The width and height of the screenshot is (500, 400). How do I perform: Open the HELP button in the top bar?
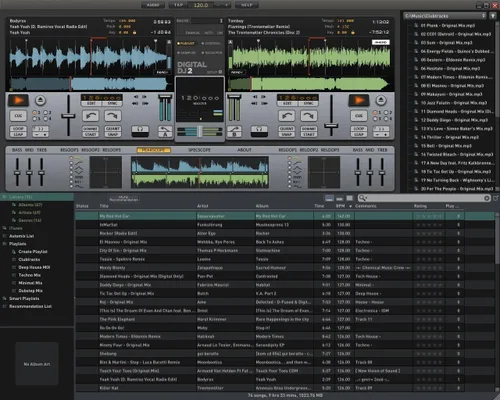(247, 5)
